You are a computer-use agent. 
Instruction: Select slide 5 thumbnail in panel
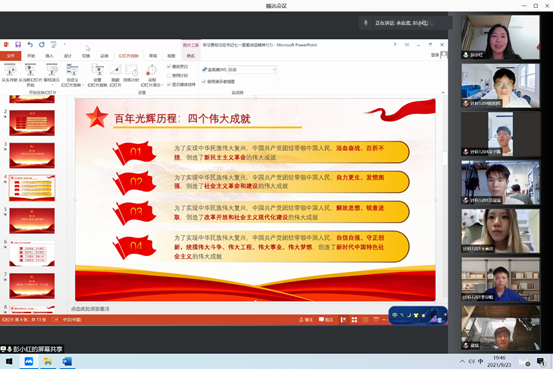pyautogui.click(x=32, y=220)
